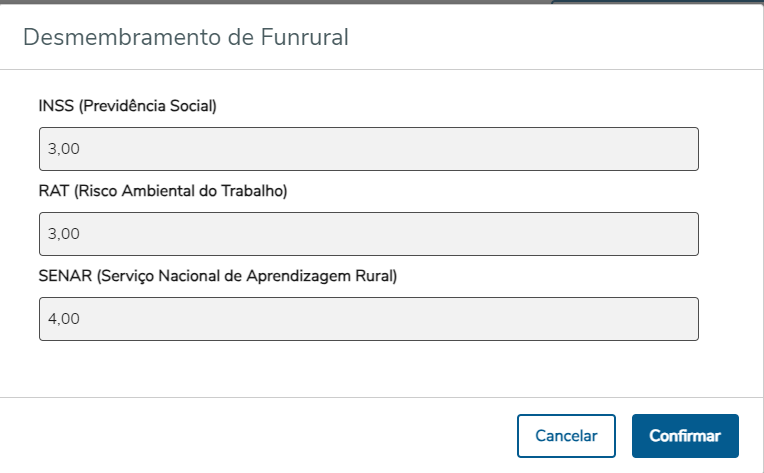Click the 3,00 value under RAT

[x=63, y=234]
